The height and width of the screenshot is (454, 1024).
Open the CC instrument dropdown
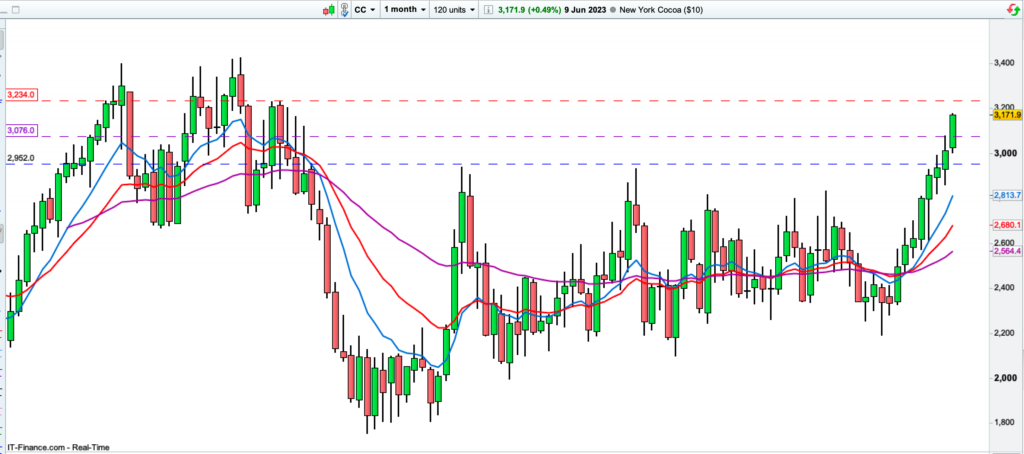tap(364, 10)
